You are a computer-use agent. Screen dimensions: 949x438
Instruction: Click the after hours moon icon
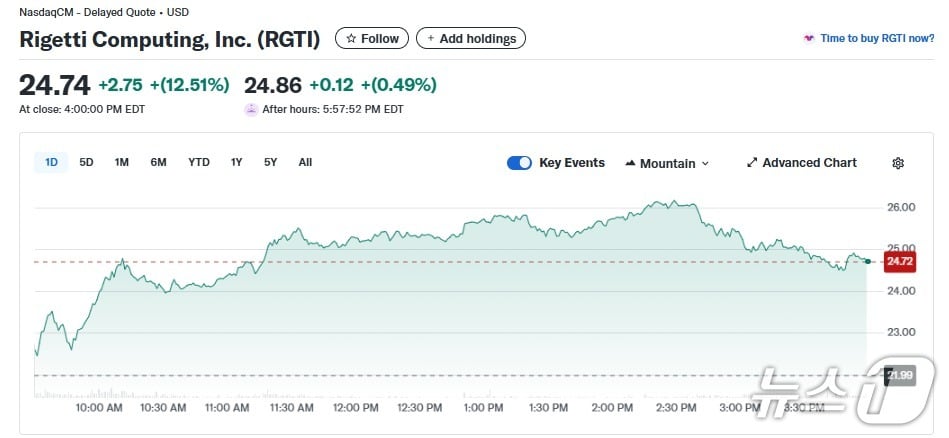coord(251,110)
